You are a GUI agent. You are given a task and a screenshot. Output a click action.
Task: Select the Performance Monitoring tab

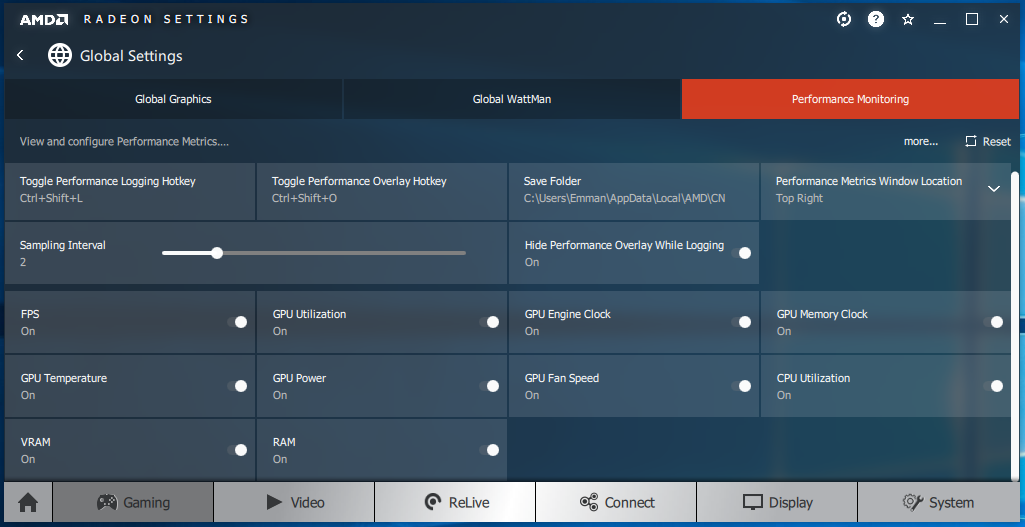click(x=850, y=99)
